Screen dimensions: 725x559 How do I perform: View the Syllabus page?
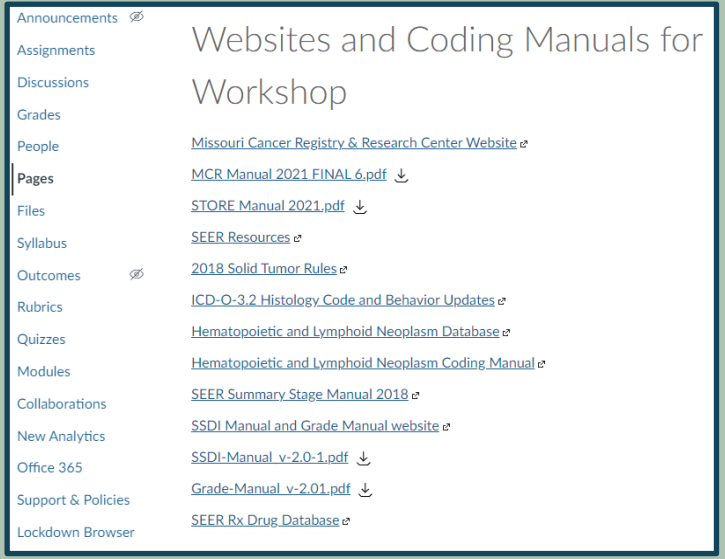[x=42, y=243]
